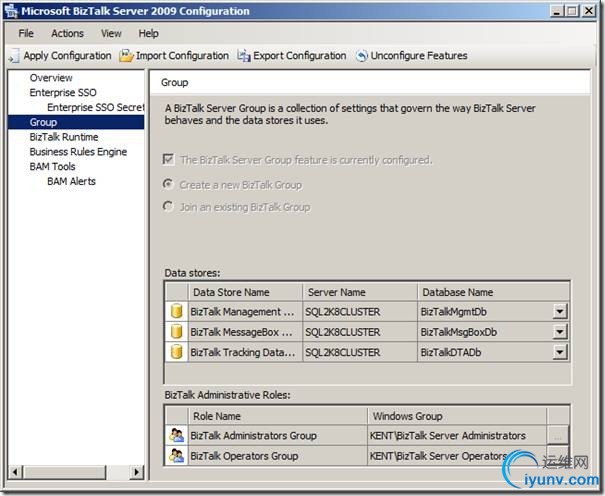Click the Unconfigure Features undo icon
605x496 pixels.
click(x=362, y=56)
